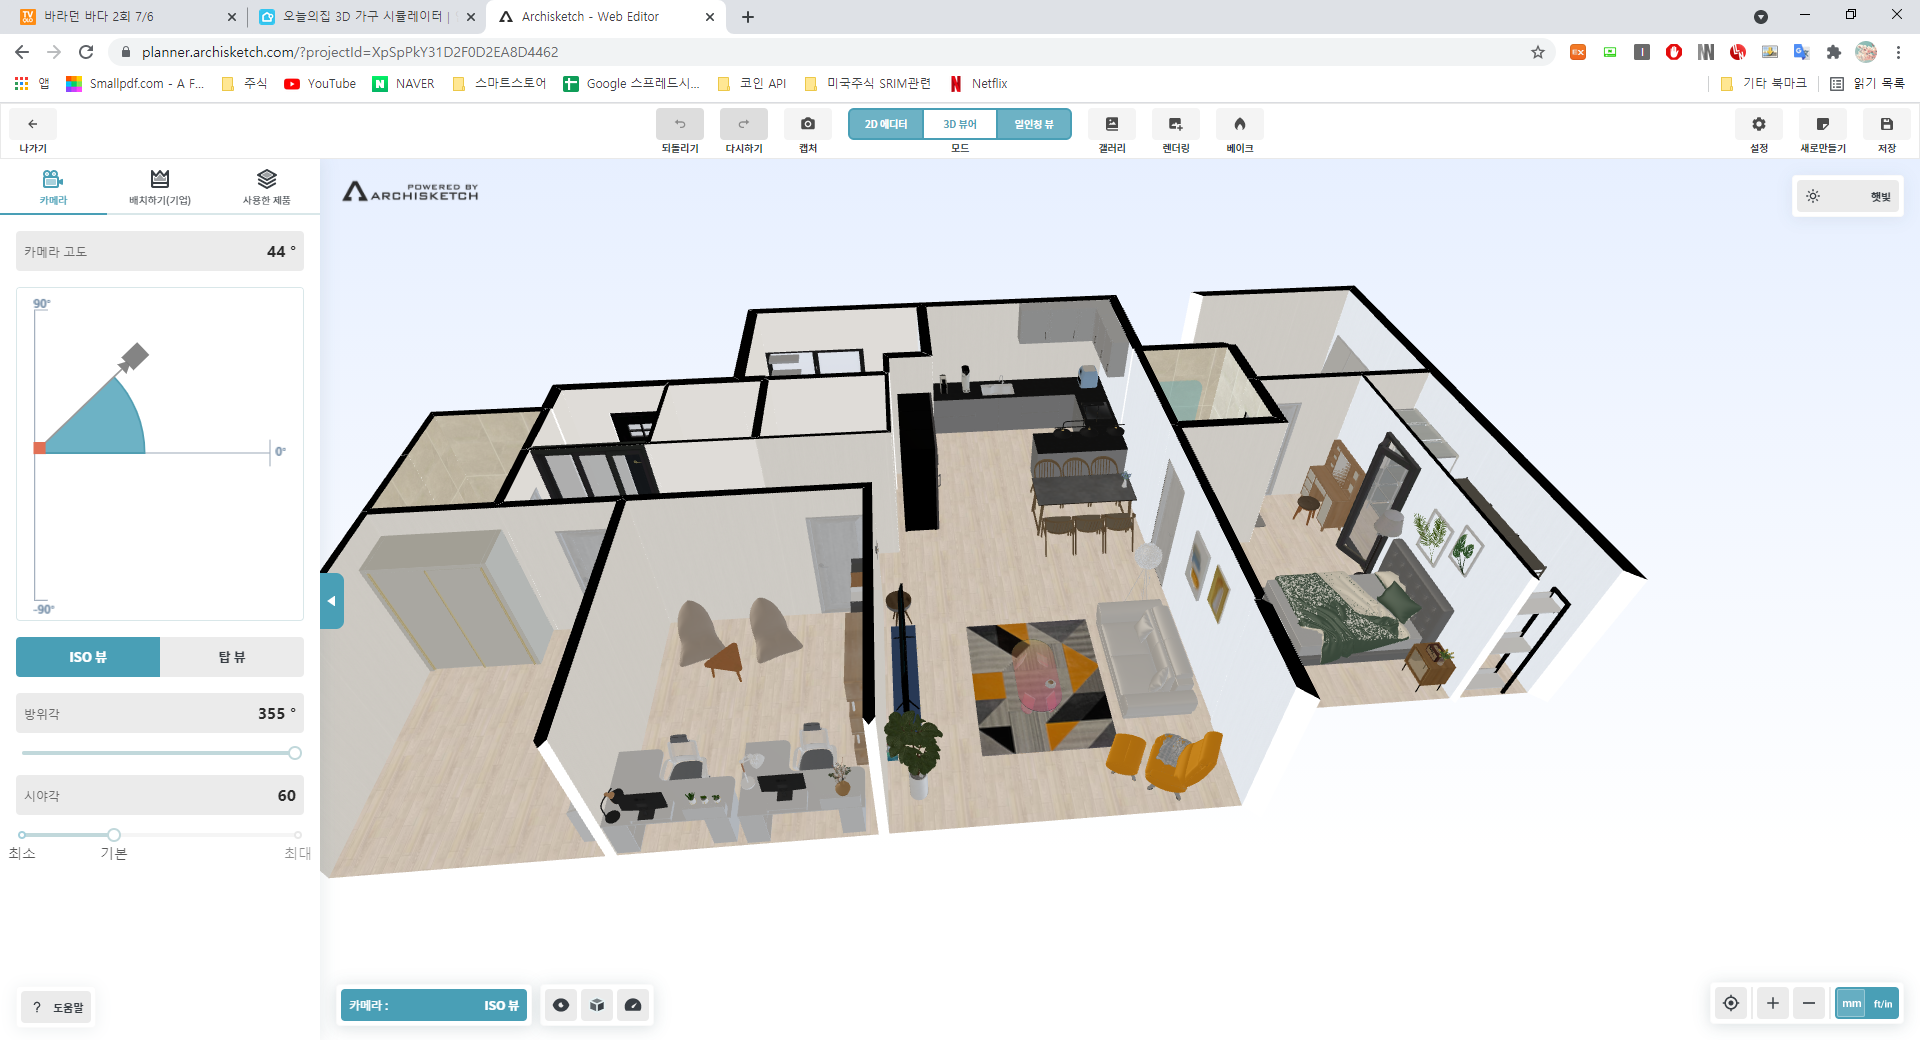Screen dimensions: 1920x1040
Task: Open the 기타 북마크 folder
Action: [x=1764, y=84]
